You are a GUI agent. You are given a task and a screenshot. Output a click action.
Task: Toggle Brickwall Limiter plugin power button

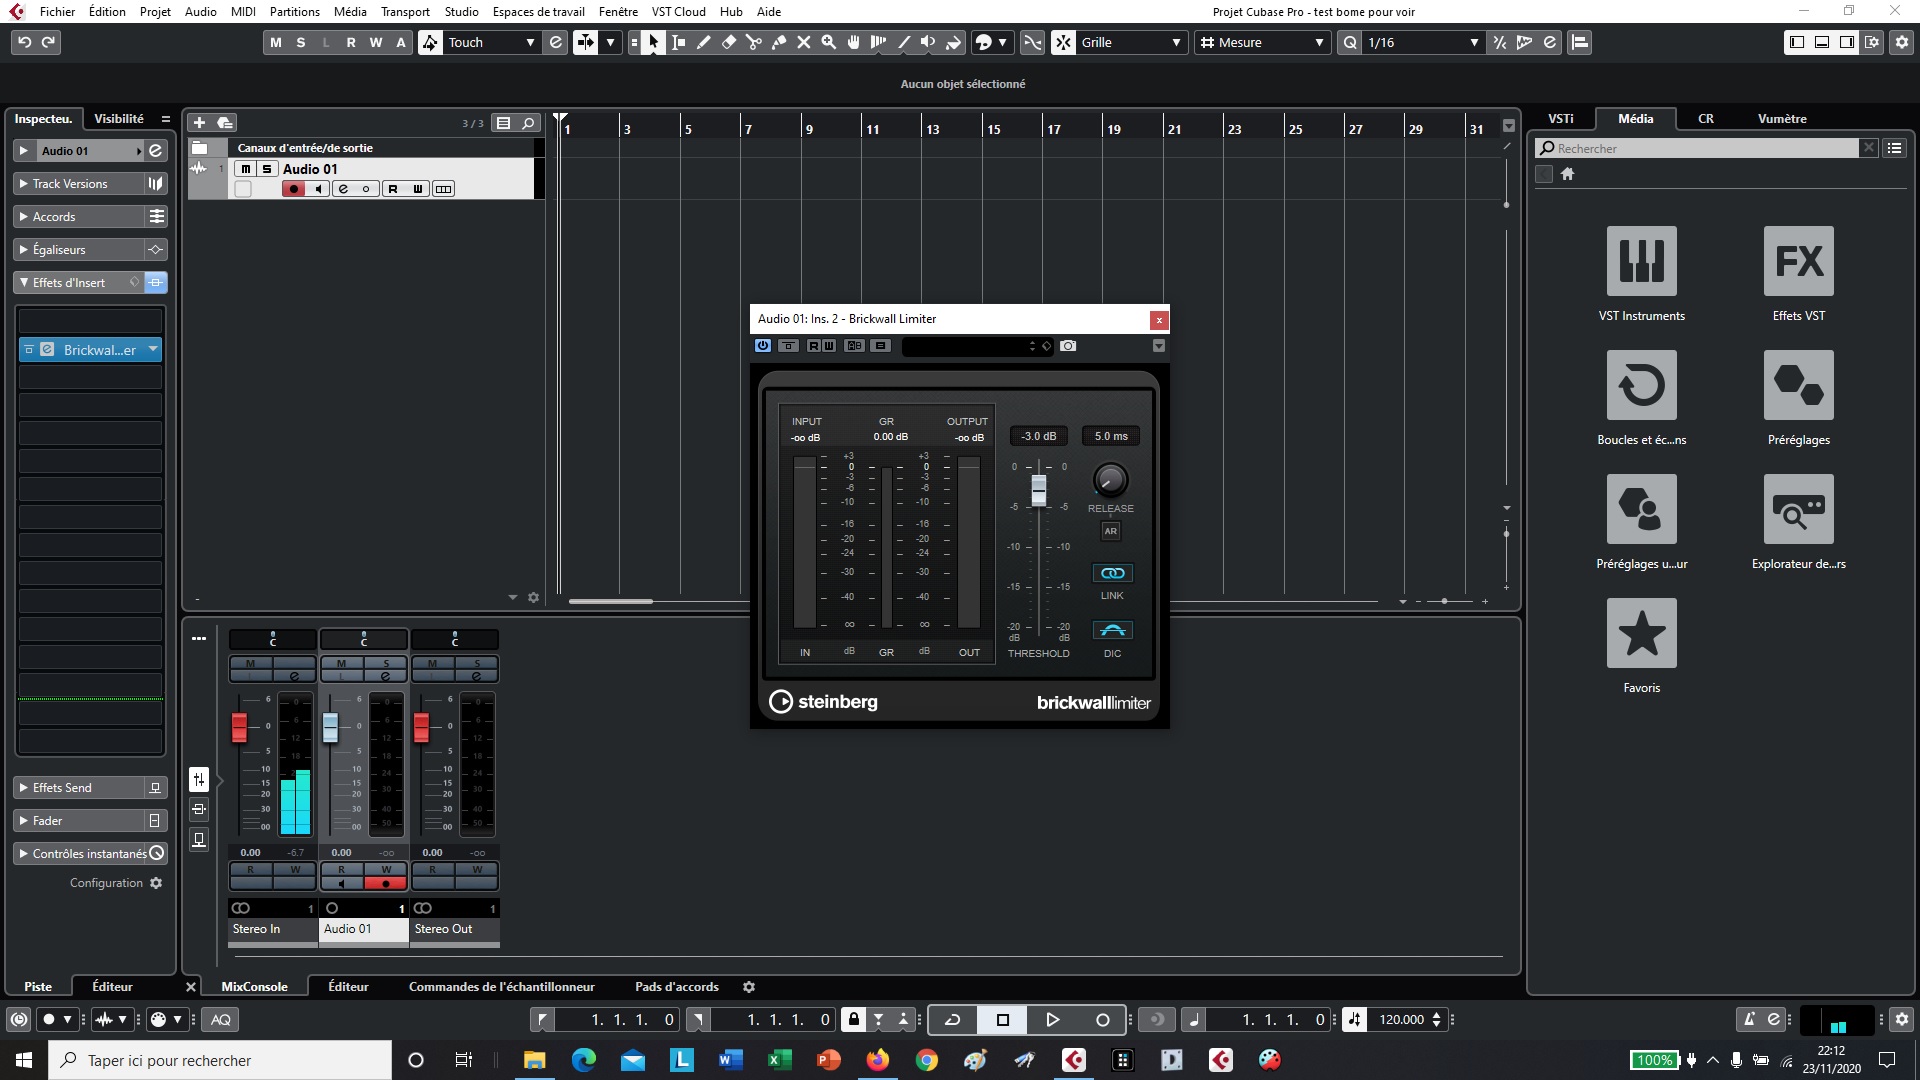[763, 346]
